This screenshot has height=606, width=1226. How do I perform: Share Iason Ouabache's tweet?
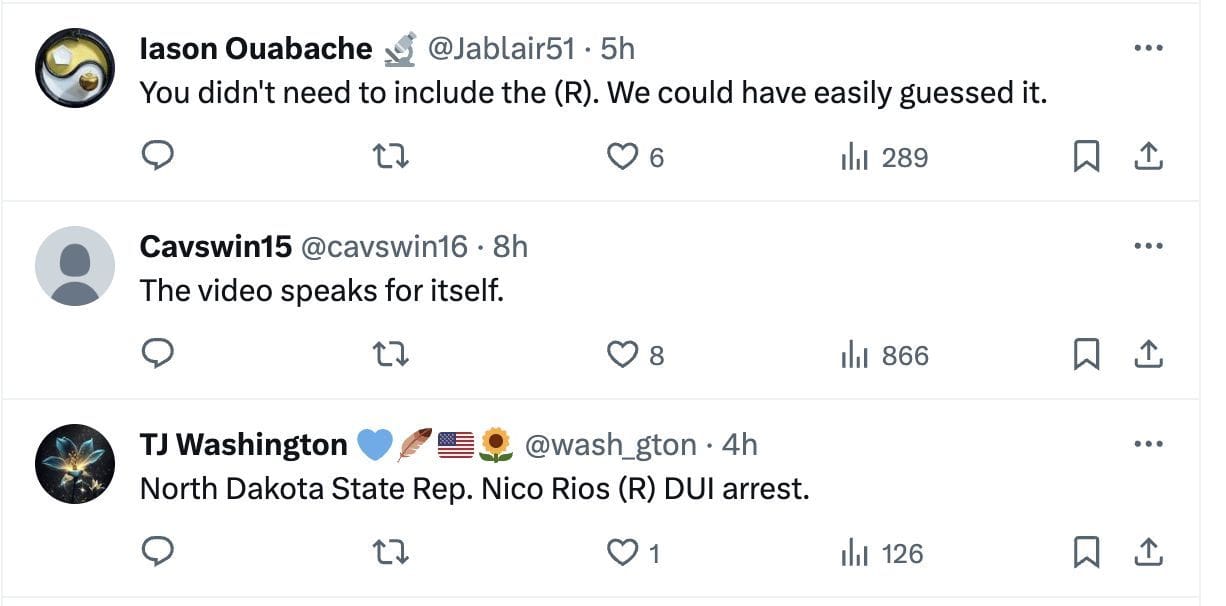click(1150, 157)
